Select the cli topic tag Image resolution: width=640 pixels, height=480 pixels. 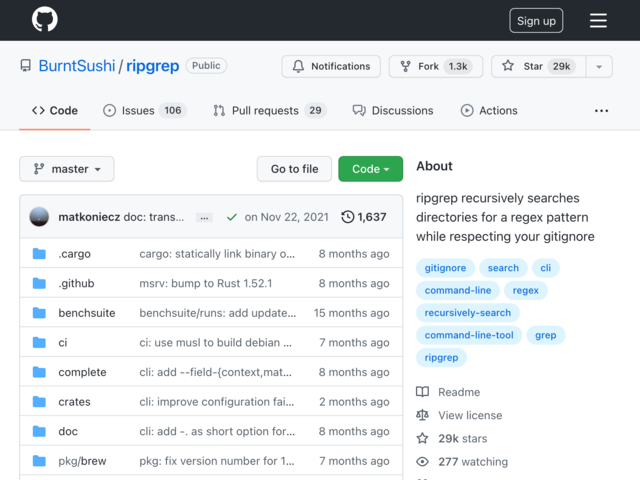[546, 268]
